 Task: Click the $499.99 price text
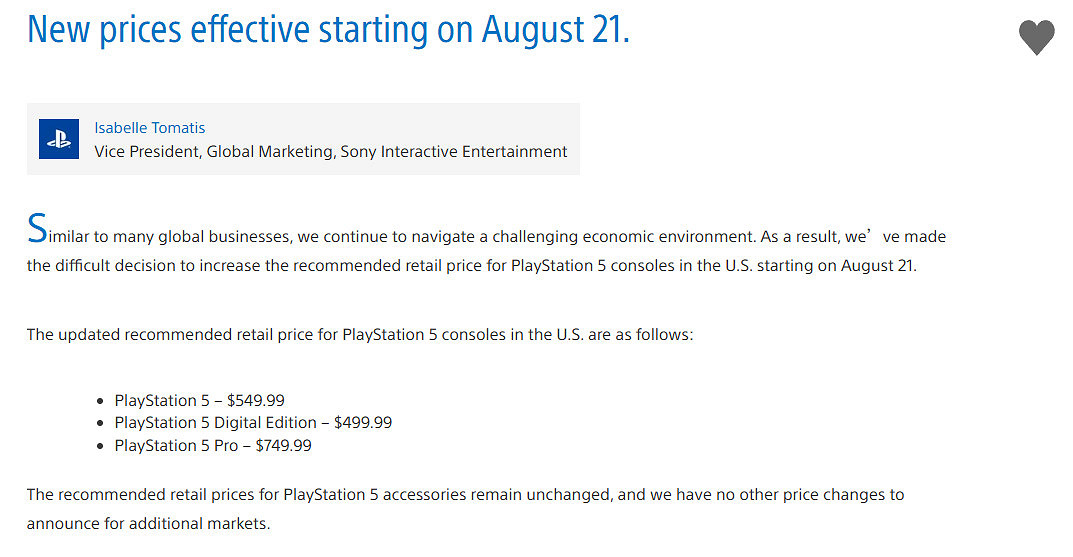[363, 423]
